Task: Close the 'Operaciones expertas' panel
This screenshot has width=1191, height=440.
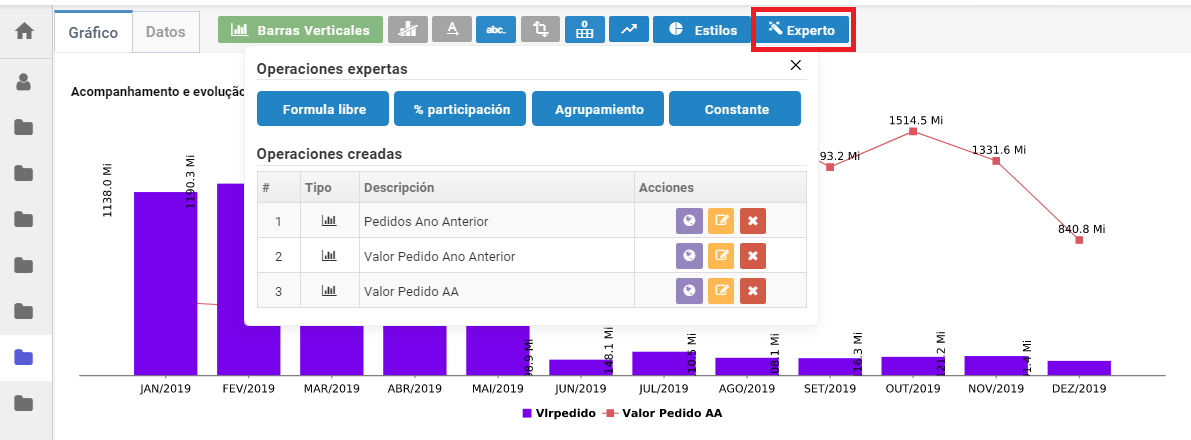Action: [796, 65]
